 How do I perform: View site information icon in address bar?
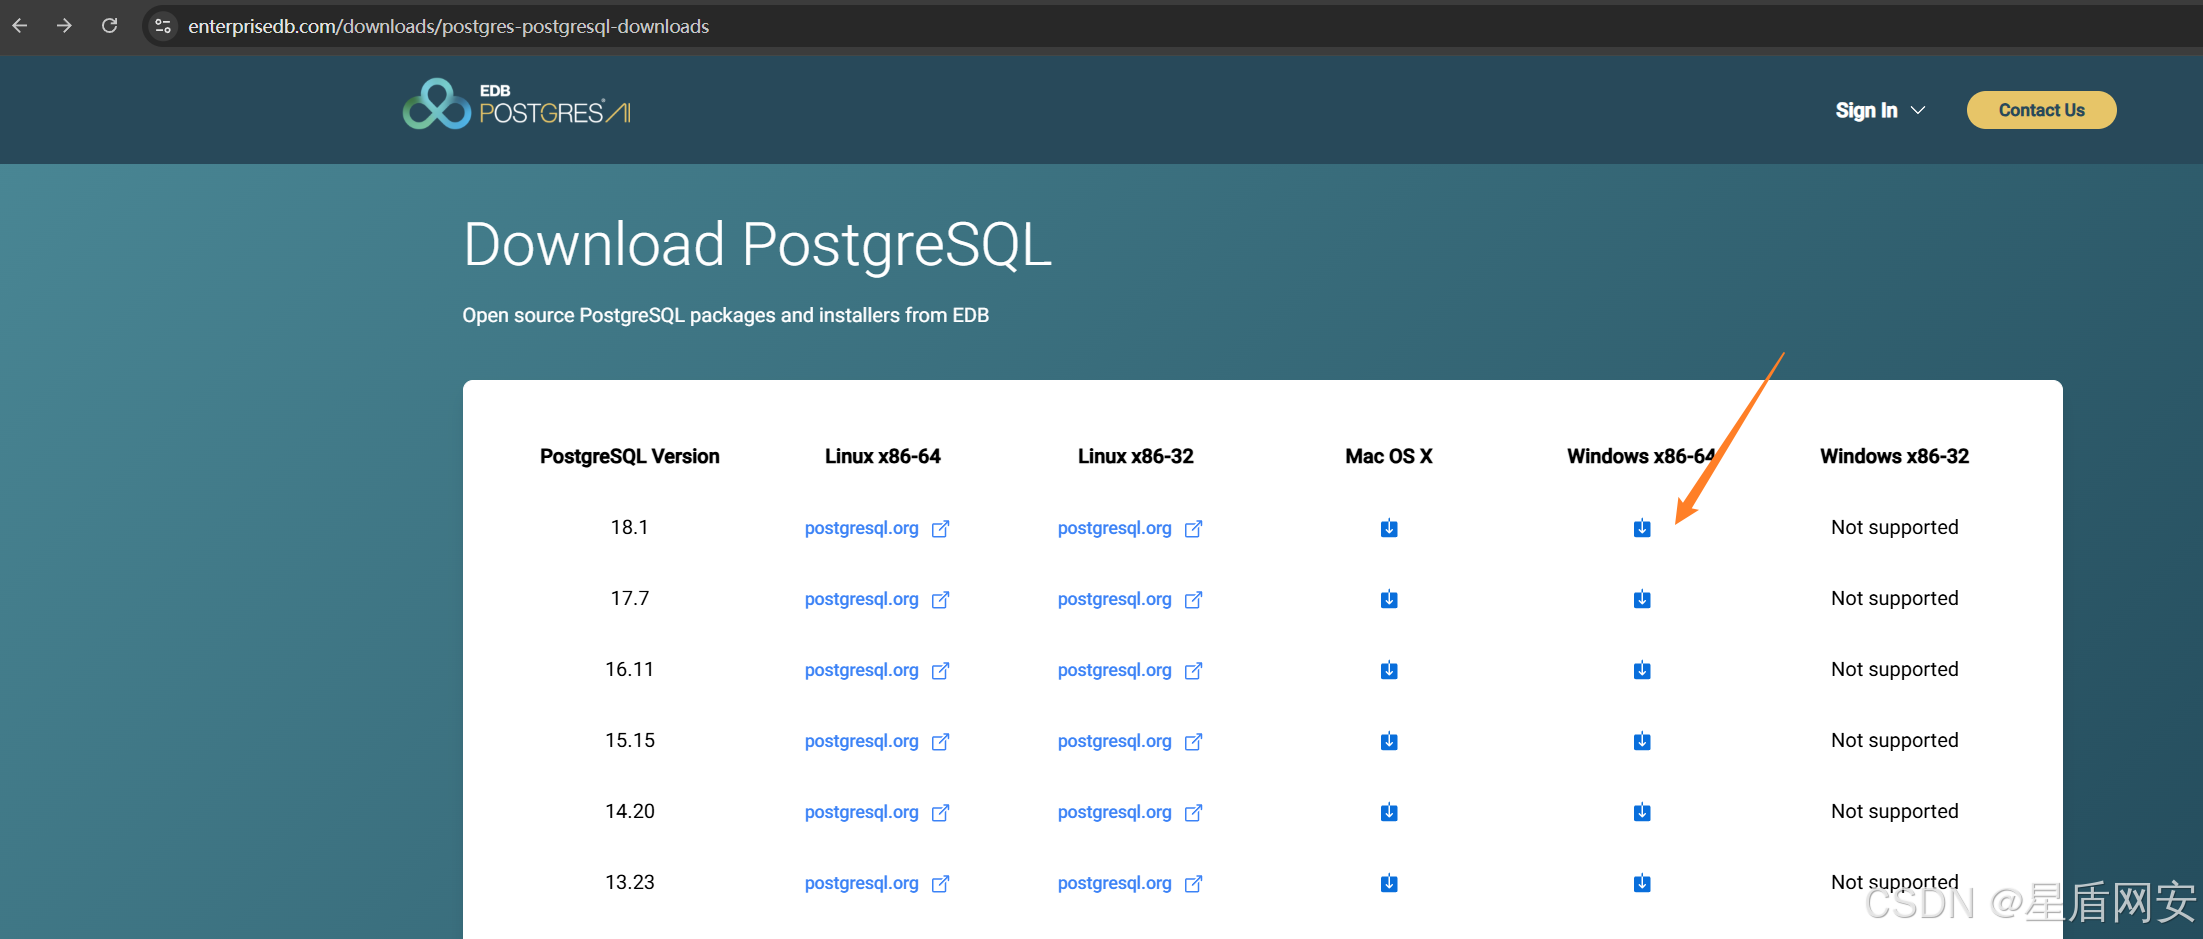click(x=163, y=26)
